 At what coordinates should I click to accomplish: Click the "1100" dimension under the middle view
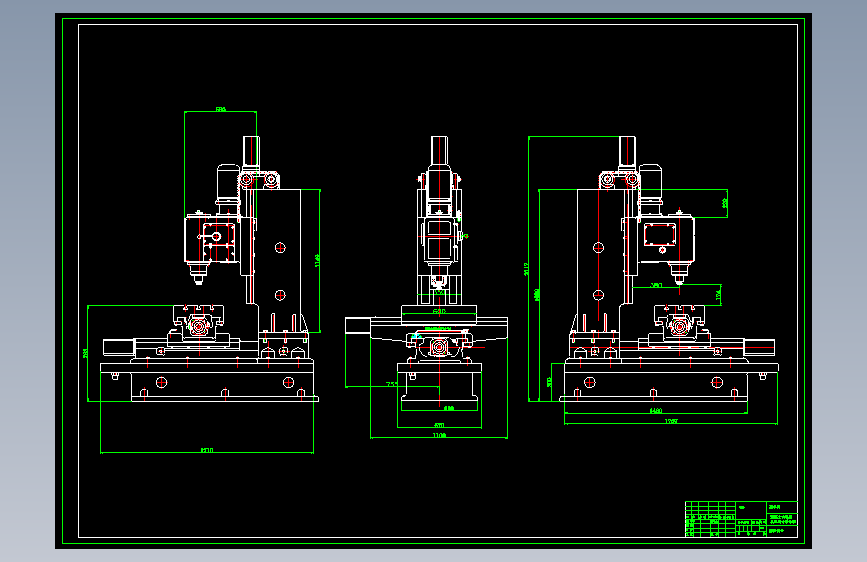click(439, 435)
